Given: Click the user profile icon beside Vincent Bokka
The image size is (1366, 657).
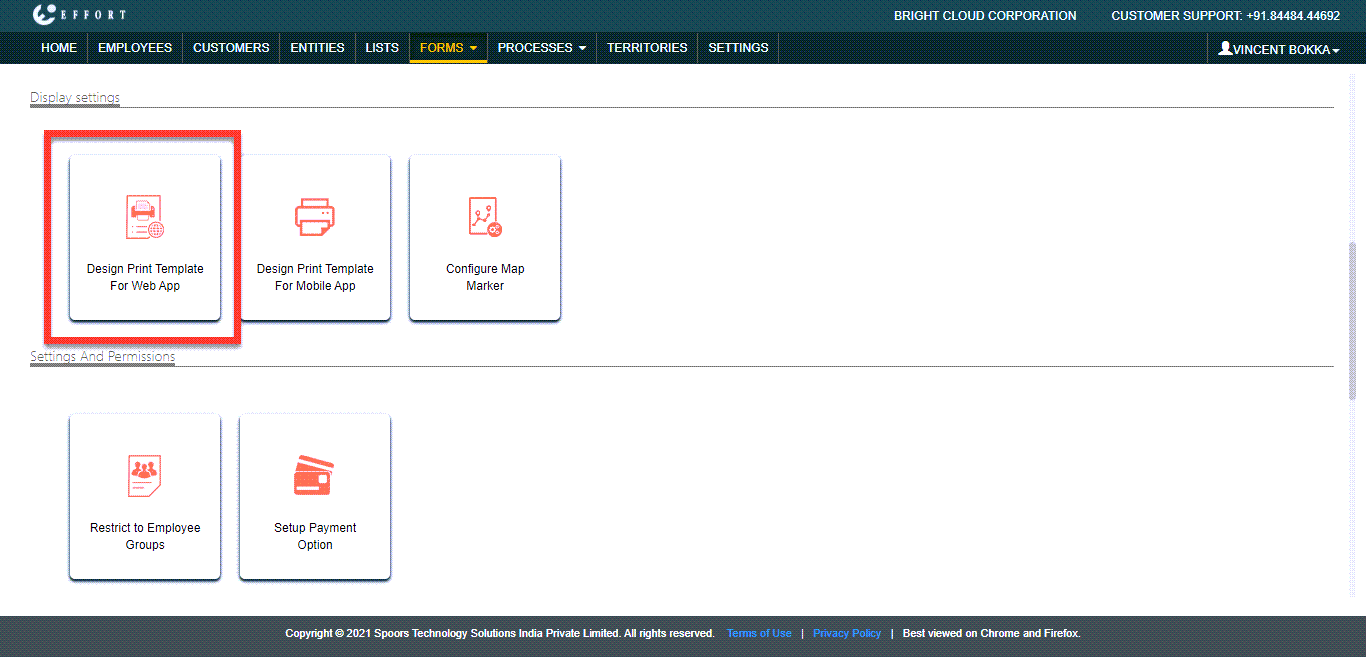Looking at the screenshot, I should point(1224,48).
